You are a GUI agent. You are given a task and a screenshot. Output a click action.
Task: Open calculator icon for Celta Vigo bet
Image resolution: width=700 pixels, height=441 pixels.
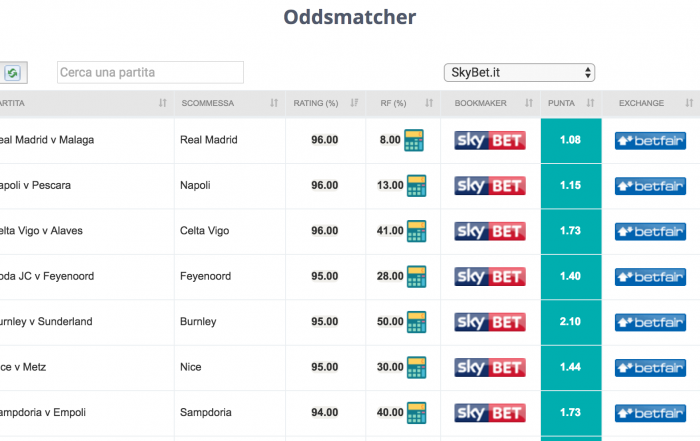tap(416, 231)
